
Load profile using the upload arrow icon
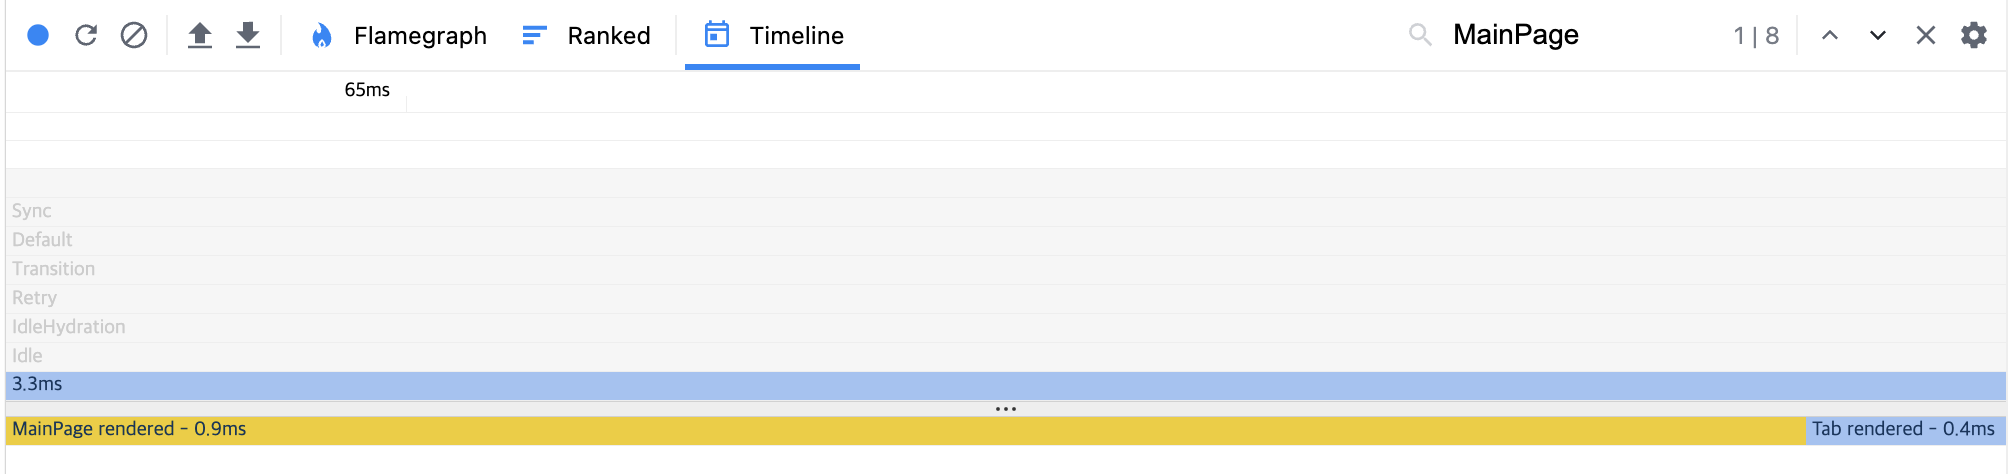(200, 36)
